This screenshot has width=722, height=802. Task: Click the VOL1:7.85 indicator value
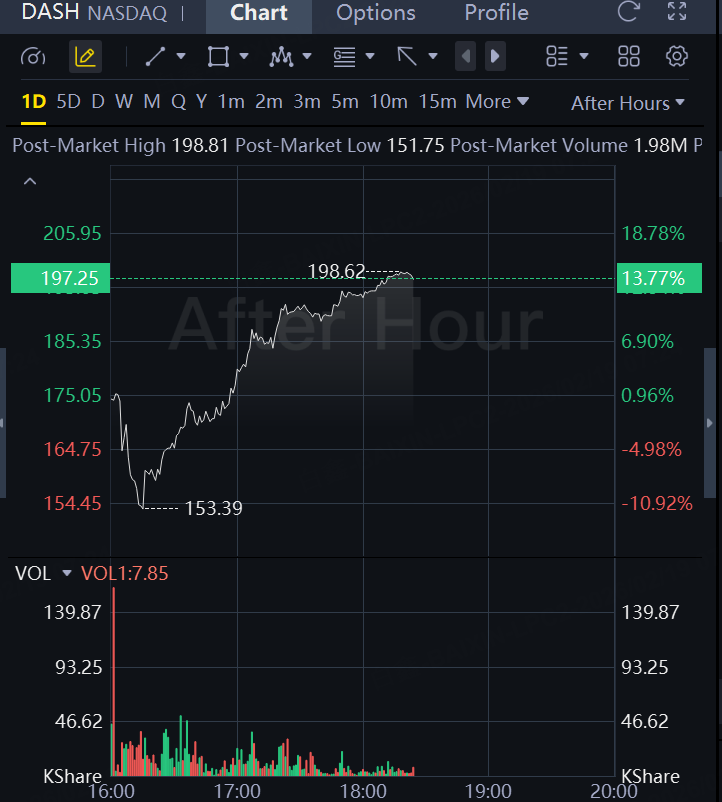(125, 573)
